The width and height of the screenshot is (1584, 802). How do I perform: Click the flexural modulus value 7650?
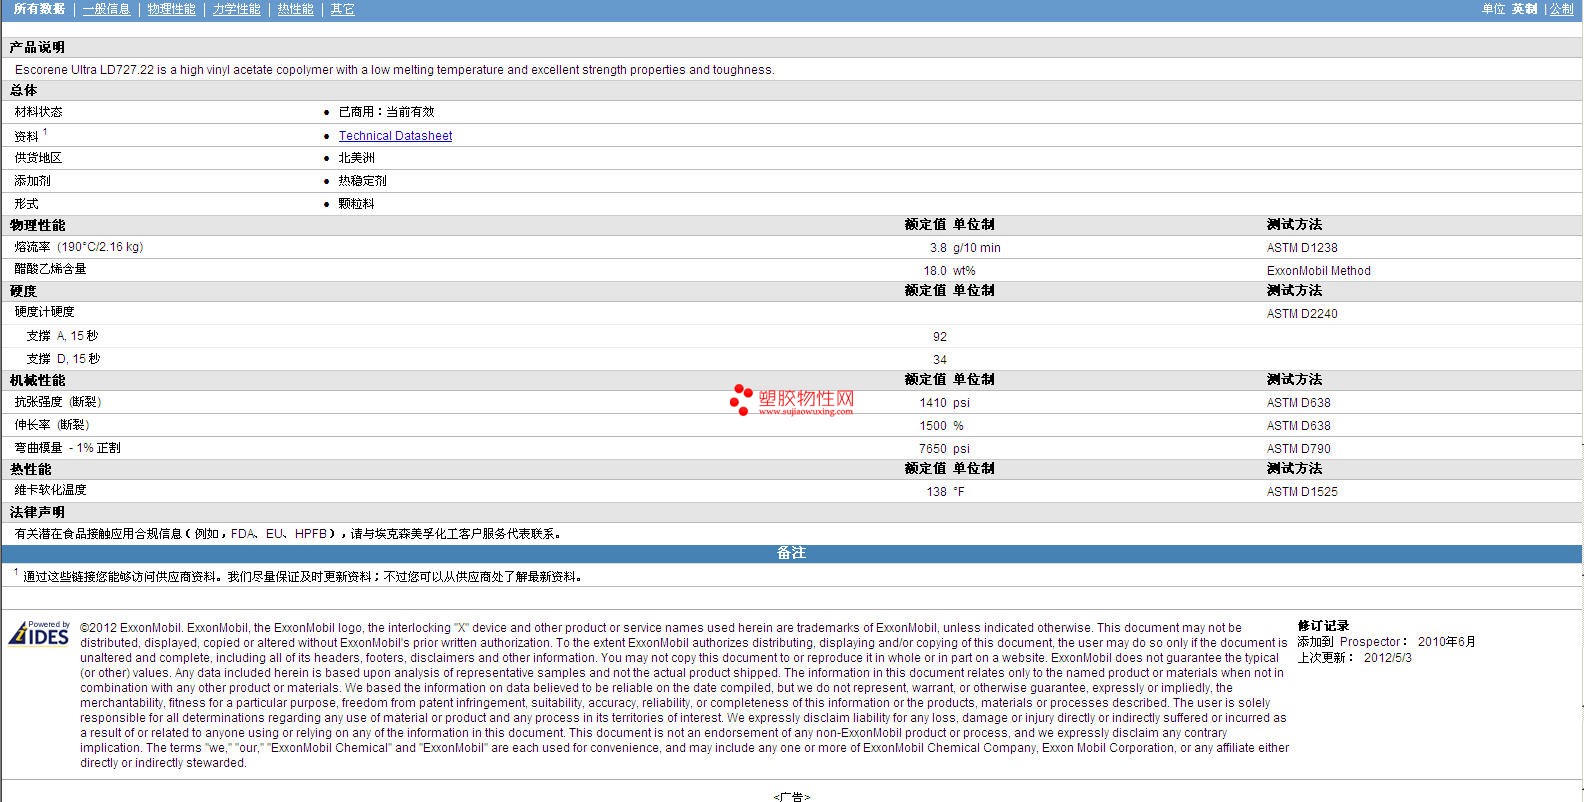[933, 449]
